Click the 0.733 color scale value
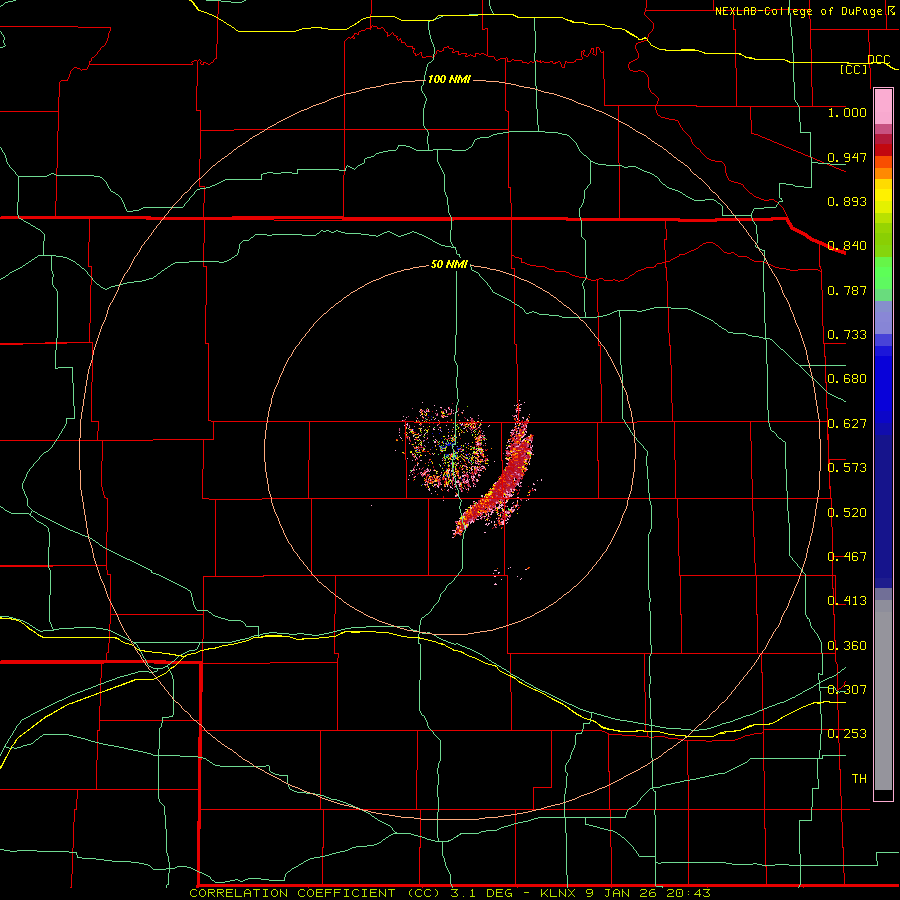The width and height of the screenshot is (900, 900). coord(847,335)
